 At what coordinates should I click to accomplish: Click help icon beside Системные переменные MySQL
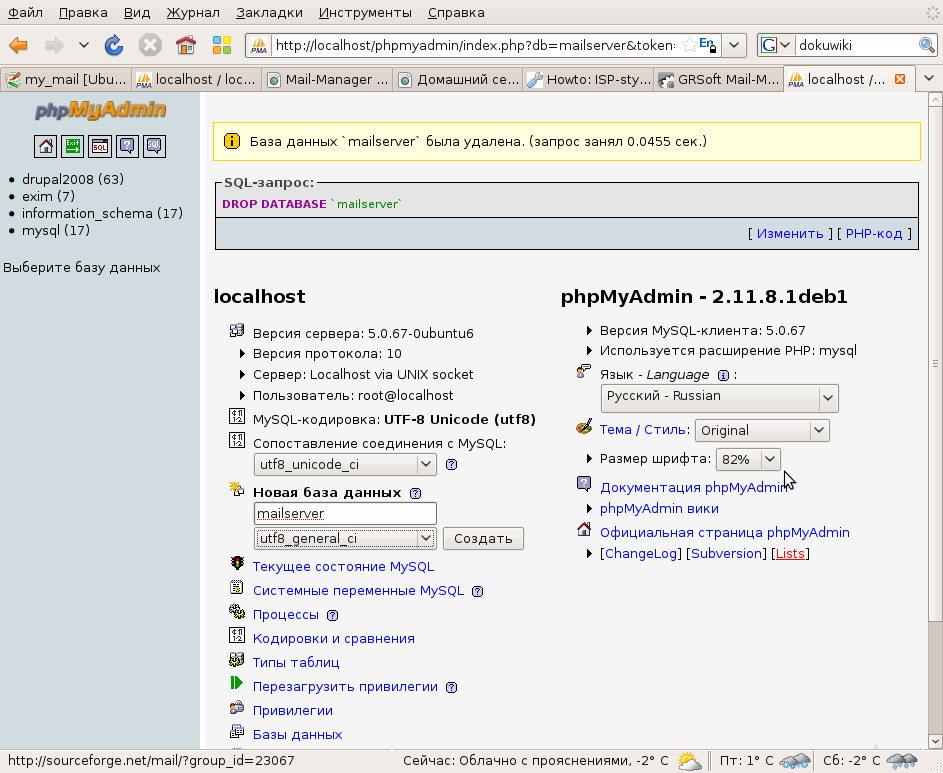pyautogui.click(x=478, y=591)
